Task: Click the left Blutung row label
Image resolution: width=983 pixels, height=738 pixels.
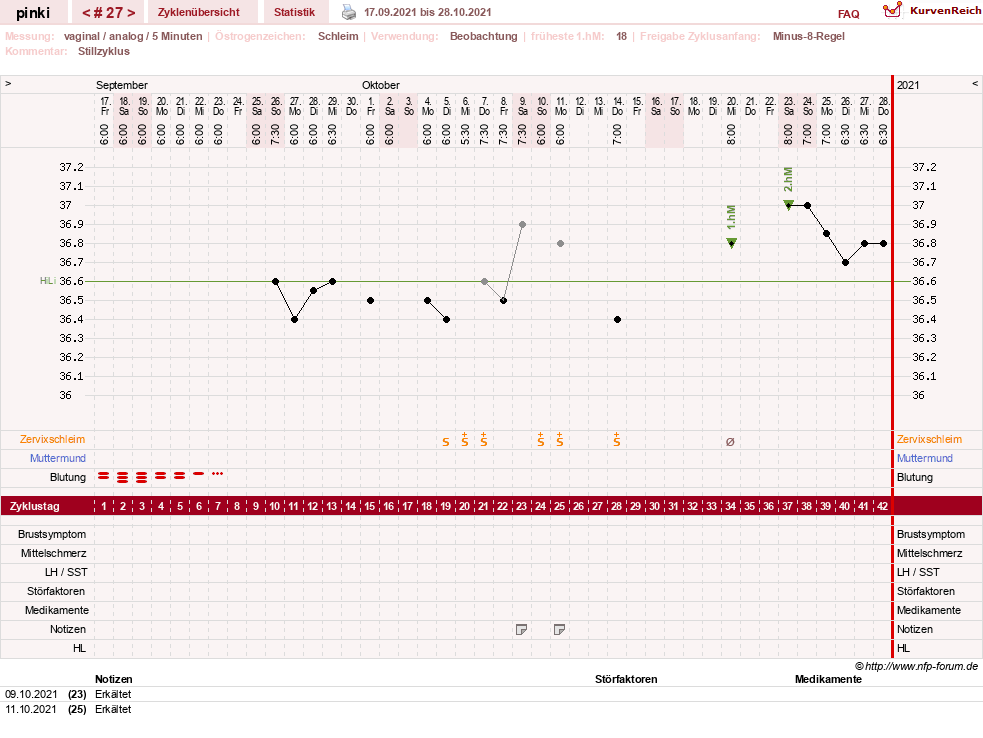Action: click(68, 477)
